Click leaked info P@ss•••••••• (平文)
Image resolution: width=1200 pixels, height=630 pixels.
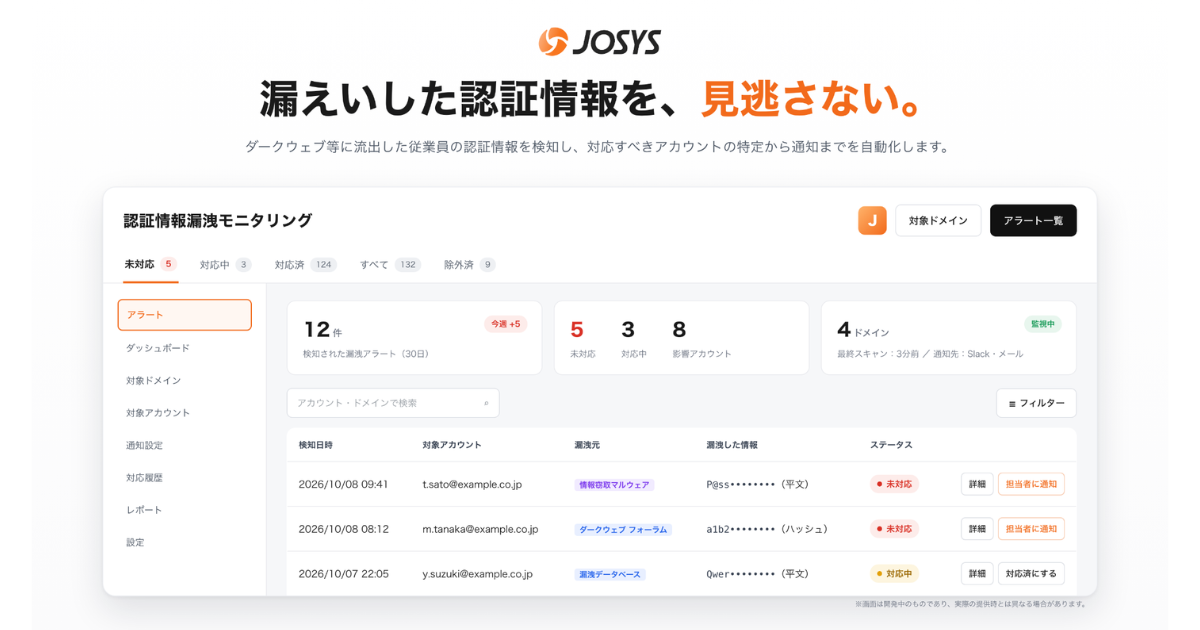click(760, 484)
